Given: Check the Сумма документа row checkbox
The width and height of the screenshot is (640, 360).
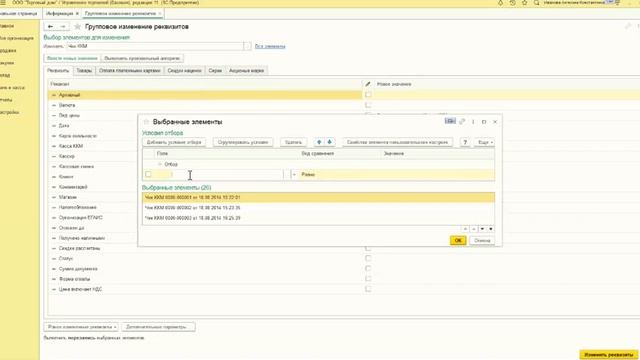Looking at the screenshot, I should tap(368, 269).
